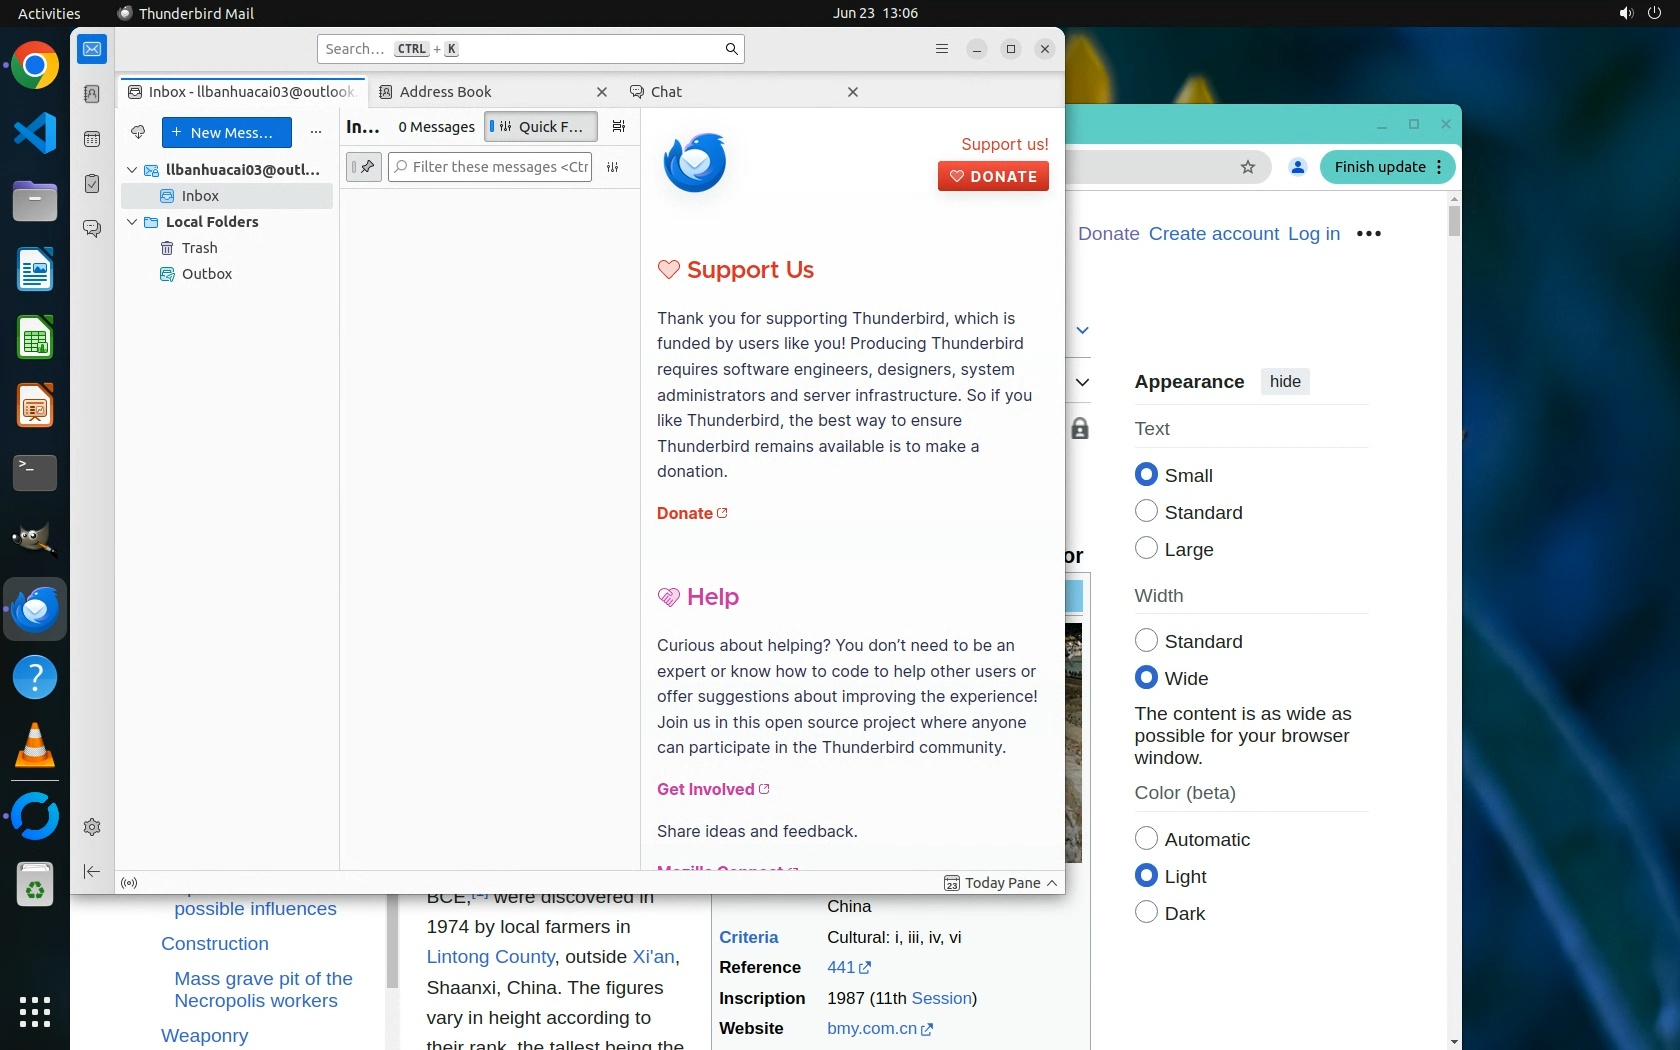Collapse the spaces toolbar with arrow icon

click(x=92, y=872)
